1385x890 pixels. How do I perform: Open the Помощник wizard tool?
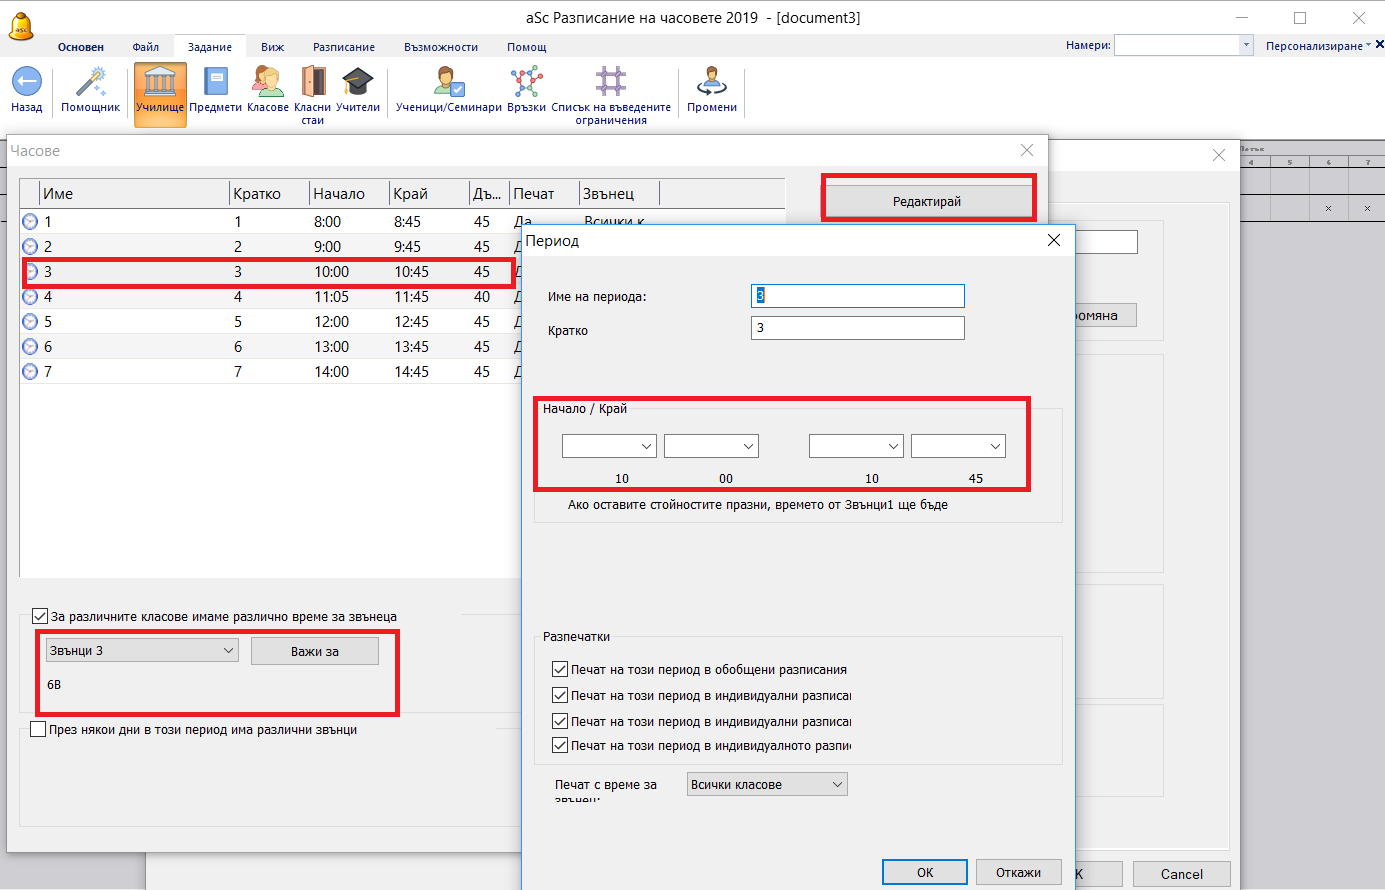90,83
